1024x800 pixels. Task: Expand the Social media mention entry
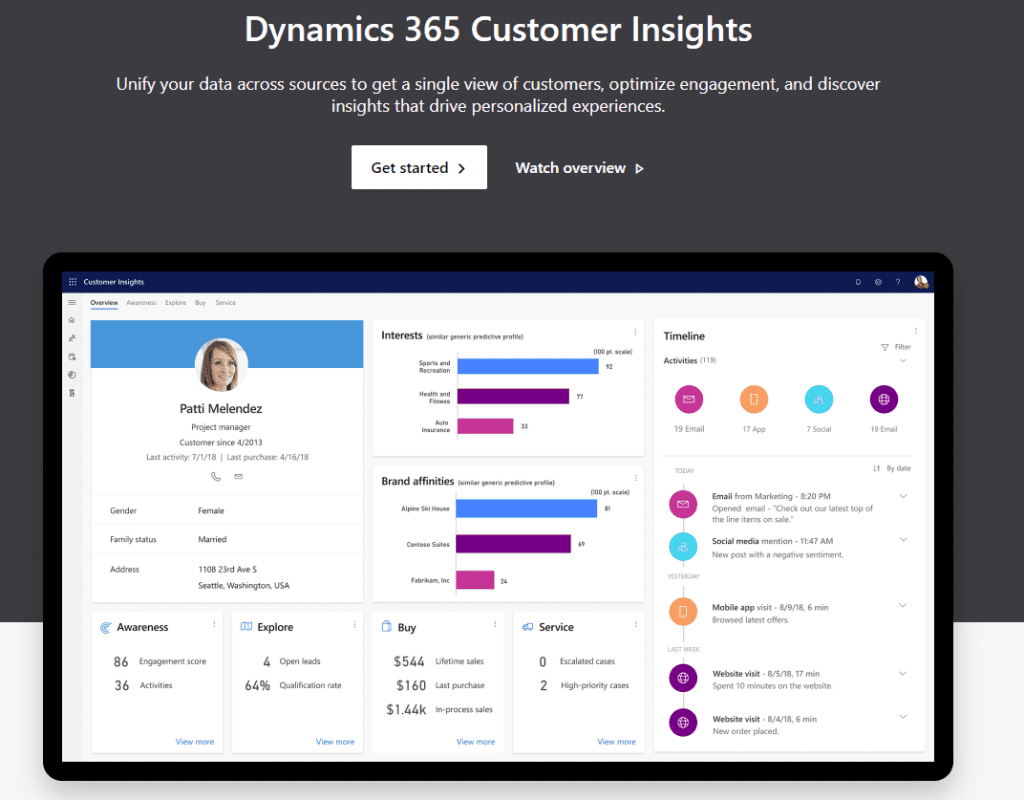903,540
